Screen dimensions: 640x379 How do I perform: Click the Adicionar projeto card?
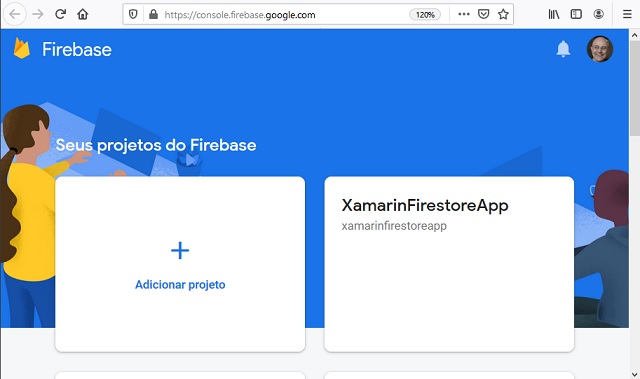tap(180, 264)
